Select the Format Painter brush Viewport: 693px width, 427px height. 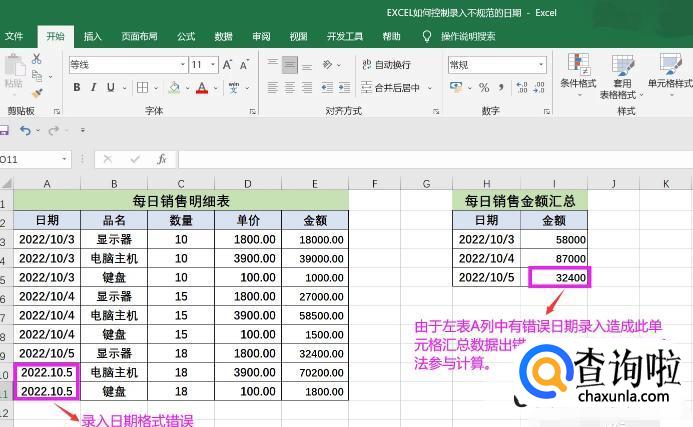[37, 93]
